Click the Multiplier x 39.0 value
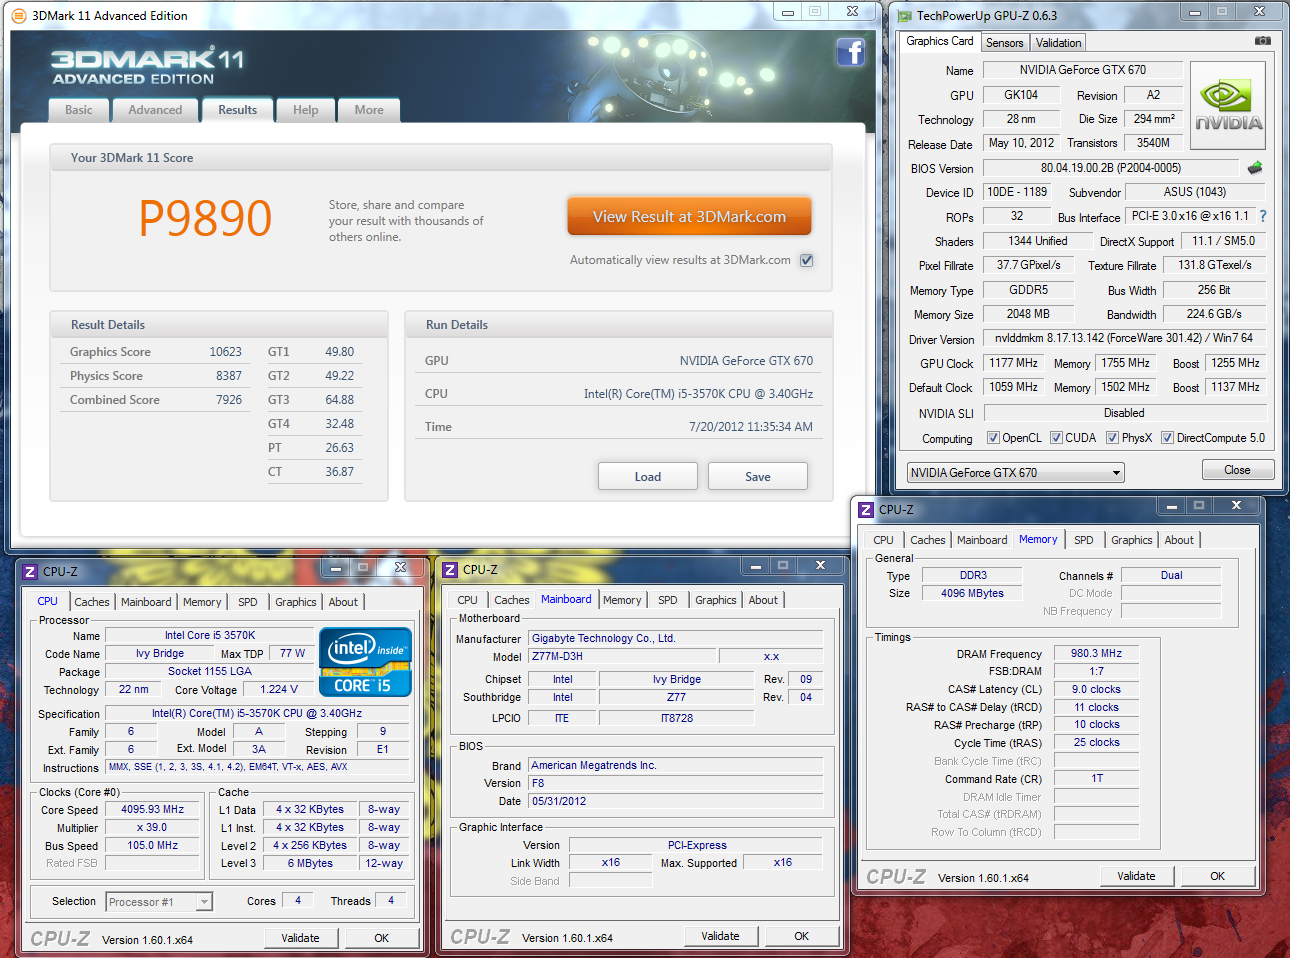 click(153, 827)
